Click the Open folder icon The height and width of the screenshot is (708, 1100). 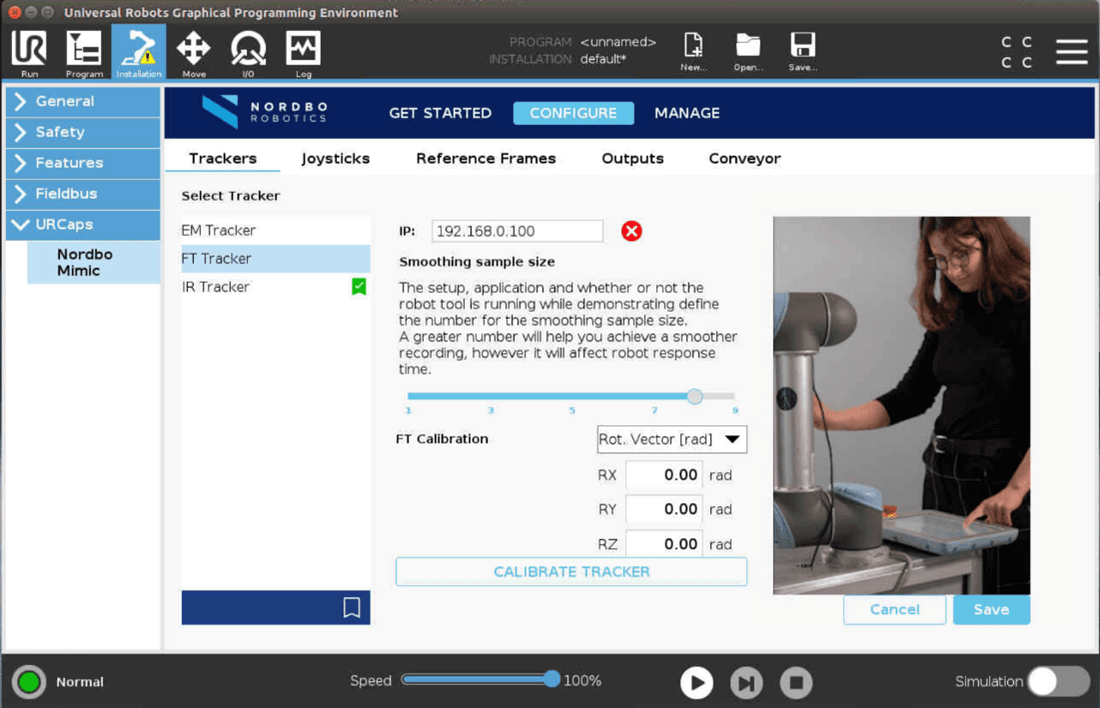click(748, 50)
